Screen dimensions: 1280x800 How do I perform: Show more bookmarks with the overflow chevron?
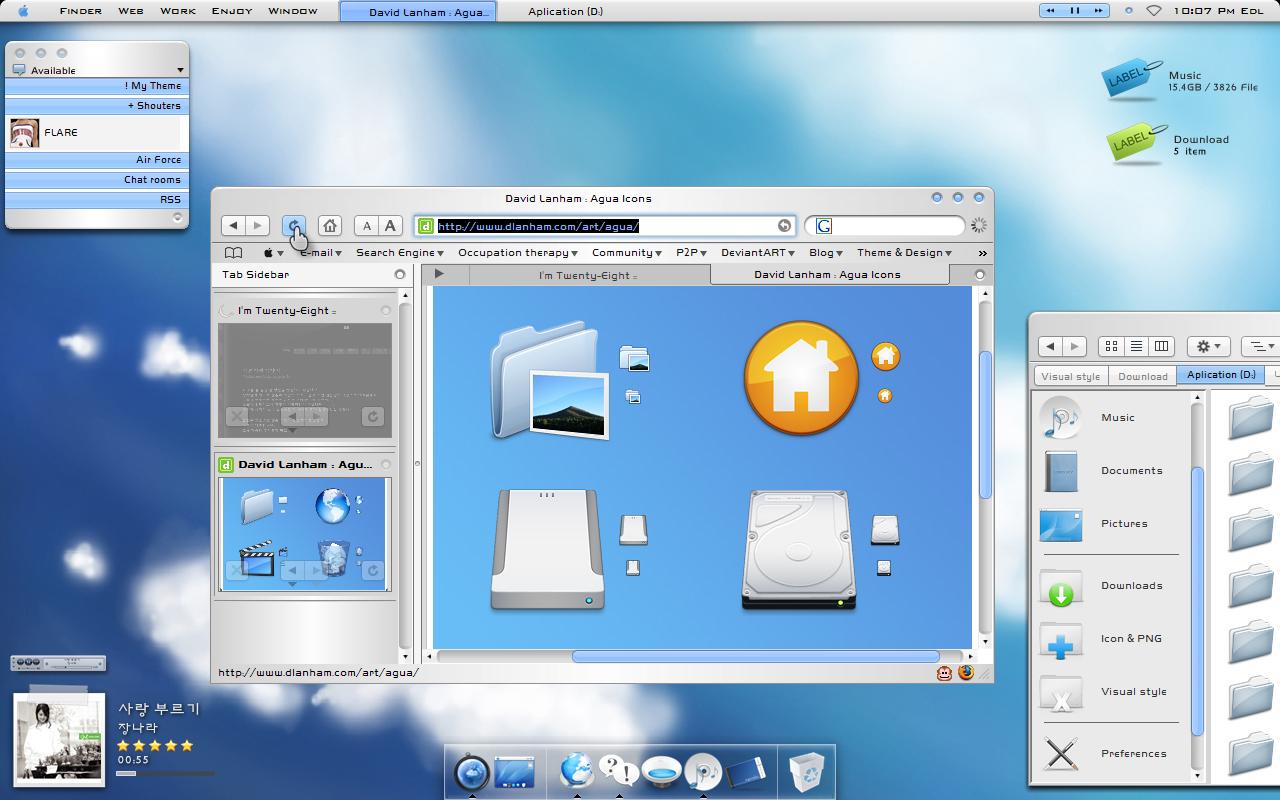(x=983, y=253)
